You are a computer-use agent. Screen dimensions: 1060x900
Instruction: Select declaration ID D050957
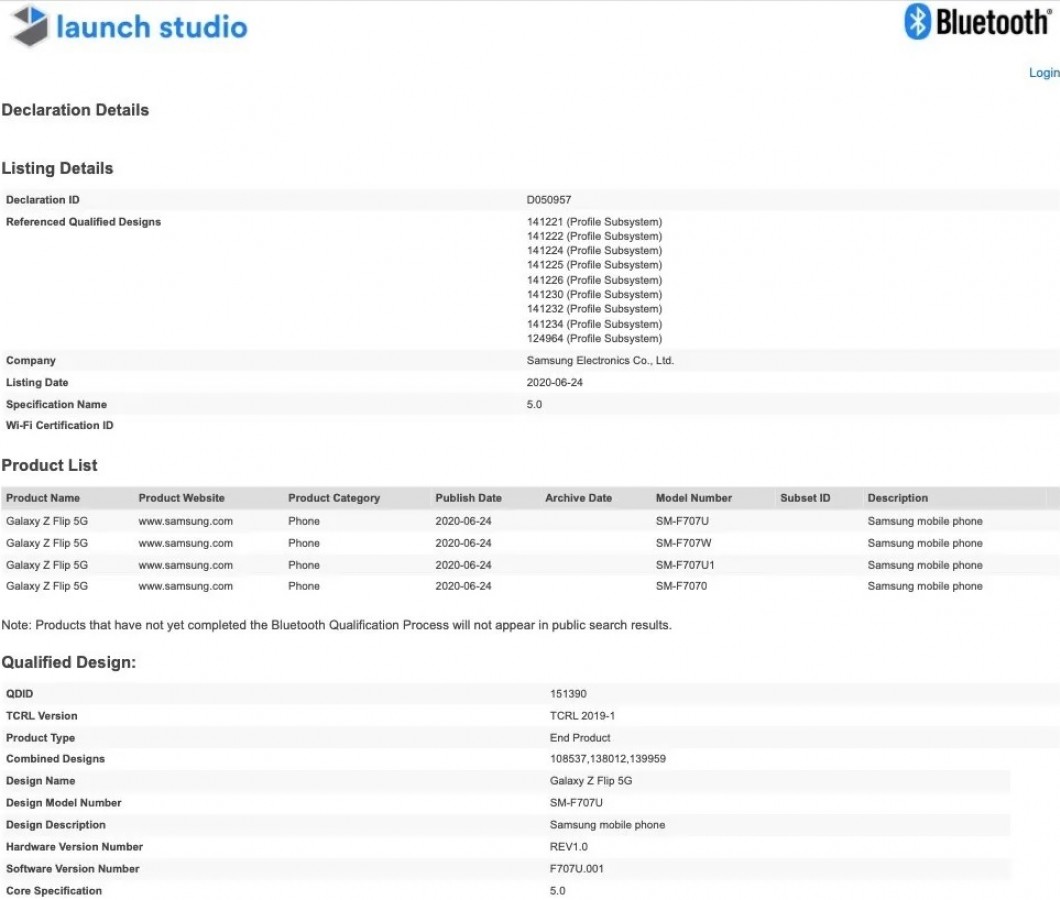(548, 200)
